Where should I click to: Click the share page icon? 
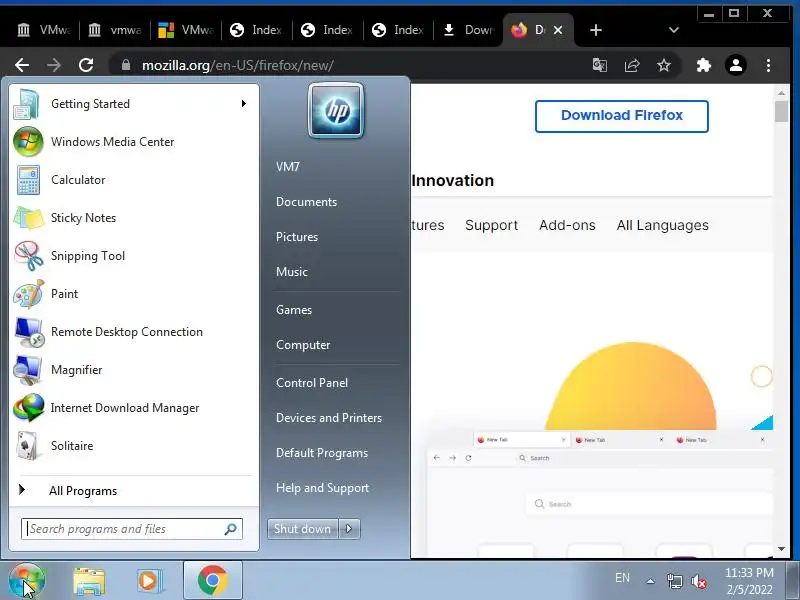(x=632, y=65)
